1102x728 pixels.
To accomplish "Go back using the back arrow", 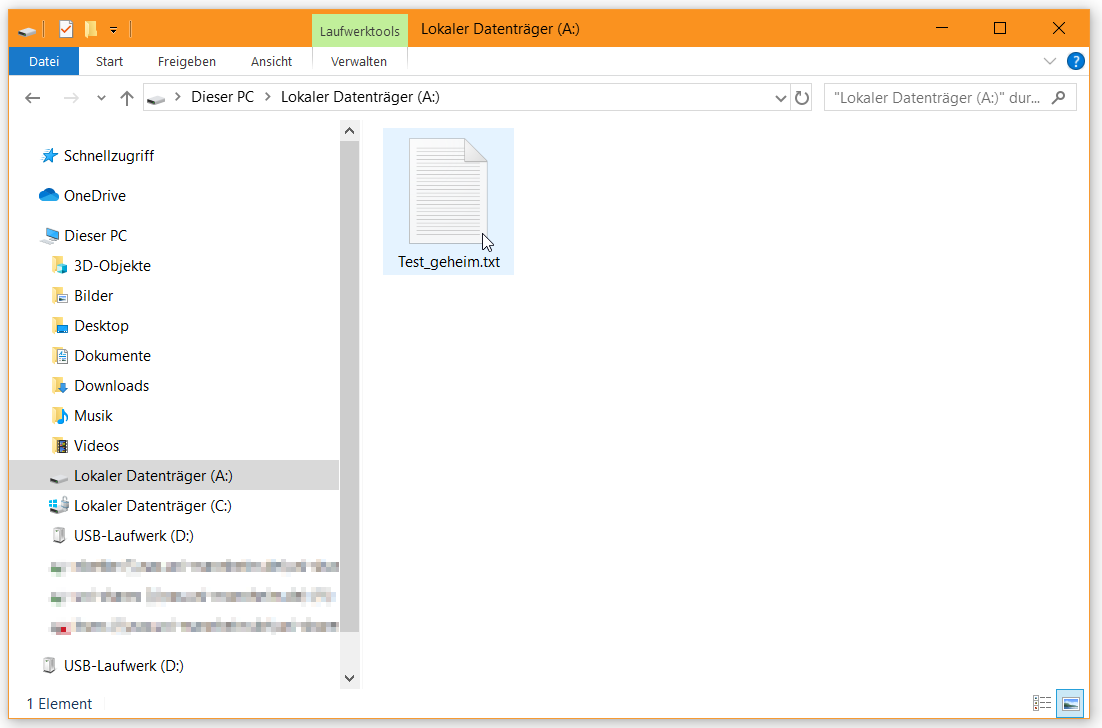I will click(x=32, y=97).
